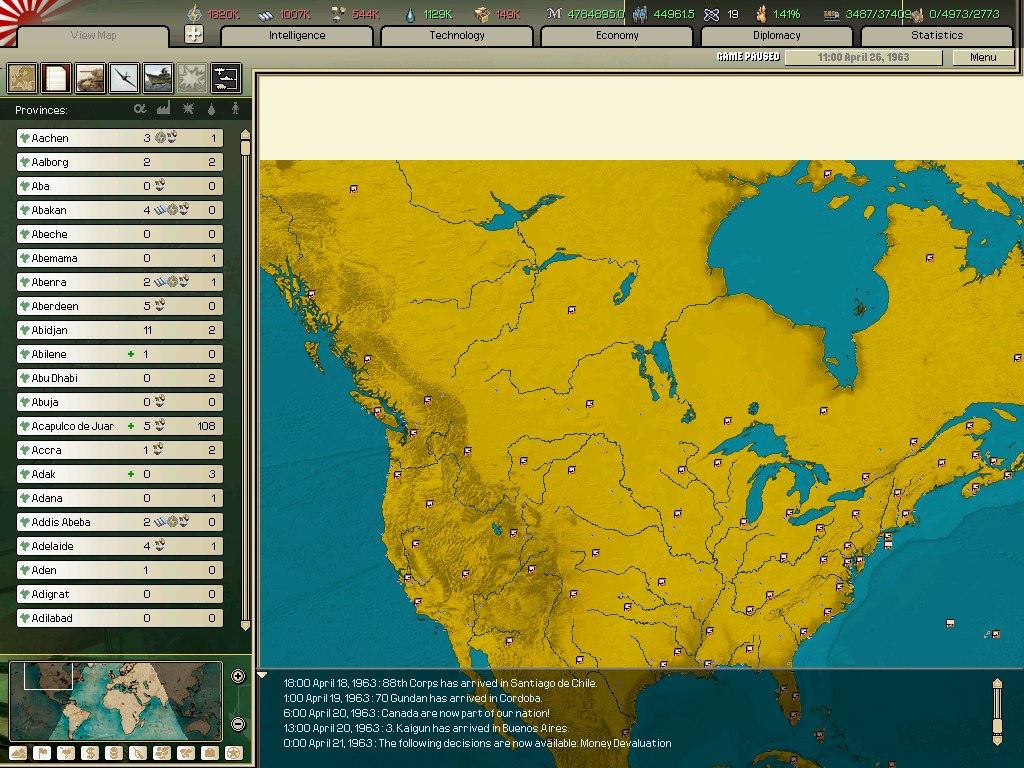Open the ledger screen via paper icon
The width and height of the screenshot is (1024, 768).
(55, 78)
